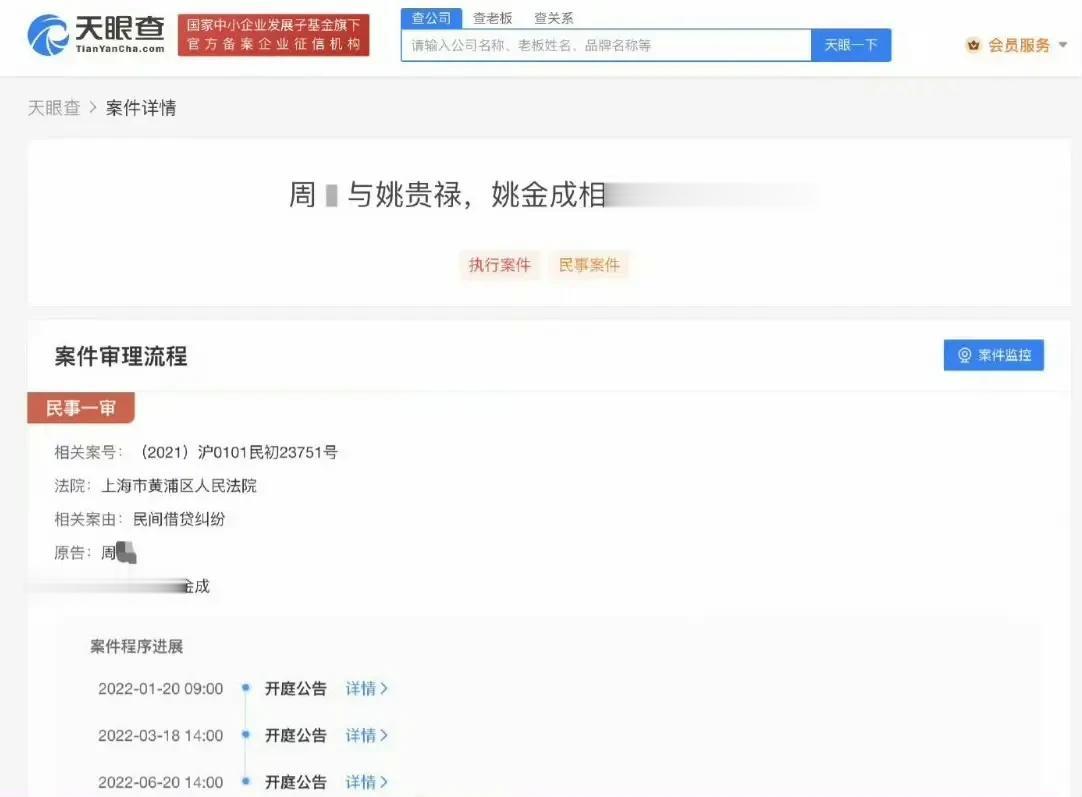Switch to the 查关系 search tab
The width and height of the screenshot is (1082, 797).
pyautogui.click(x=553, y=18)
